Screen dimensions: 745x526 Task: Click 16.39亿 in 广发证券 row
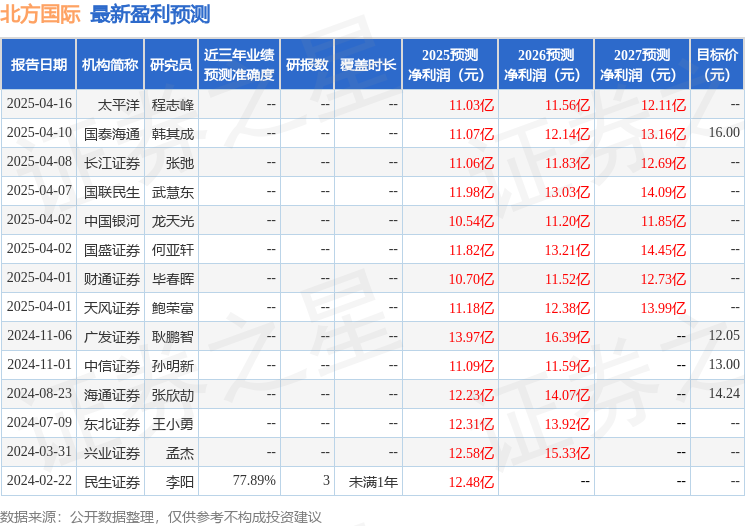coord(568,337)
